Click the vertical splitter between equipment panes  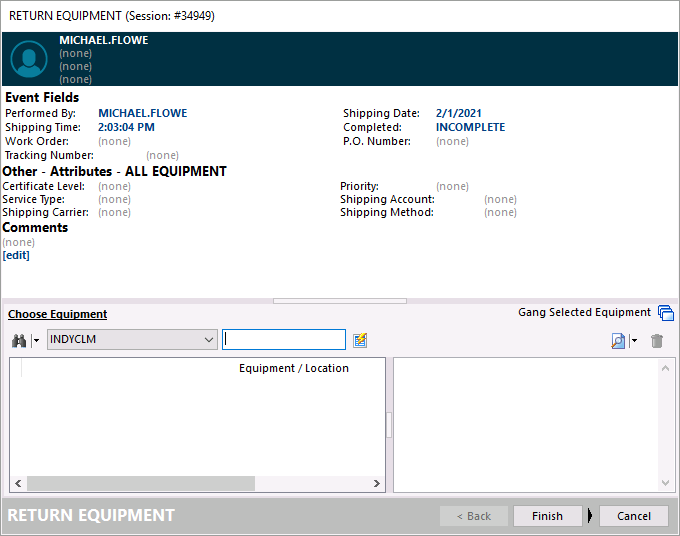tap(389, 425)
